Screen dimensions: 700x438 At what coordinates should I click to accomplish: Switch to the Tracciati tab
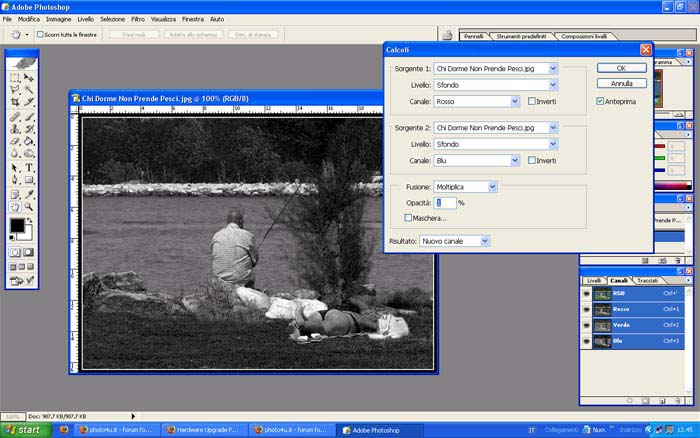click(647, 280)
